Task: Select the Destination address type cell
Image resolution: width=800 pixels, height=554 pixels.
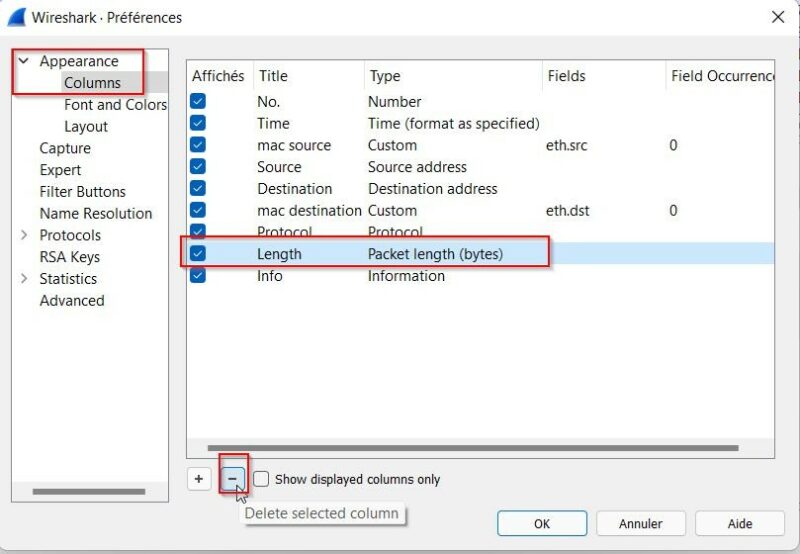Action: pyautogui.click(x=433, y=189)
